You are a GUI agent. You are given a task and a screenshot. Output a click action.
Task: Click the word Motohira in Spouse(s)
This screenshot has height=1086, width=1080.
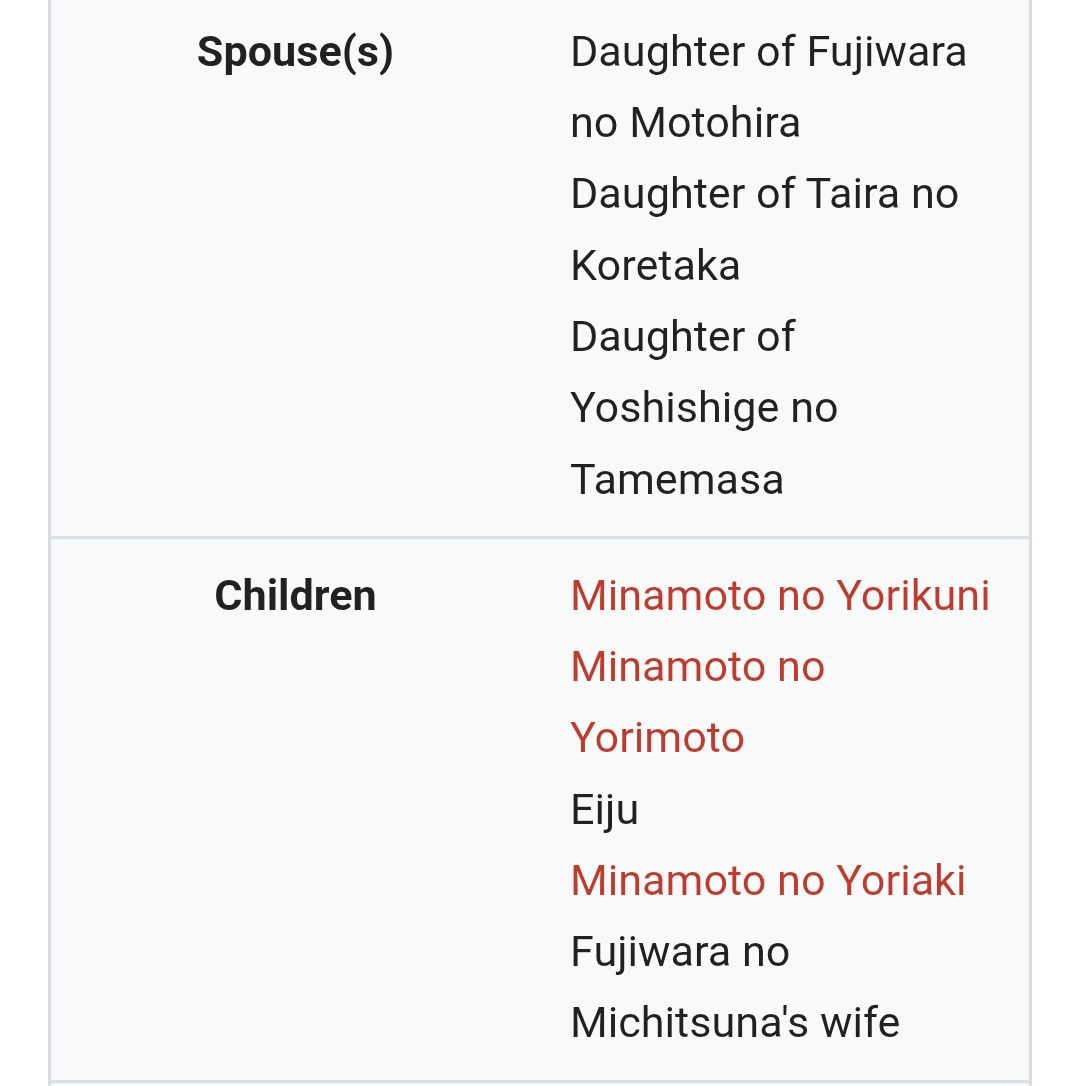(x=715, y=123)
